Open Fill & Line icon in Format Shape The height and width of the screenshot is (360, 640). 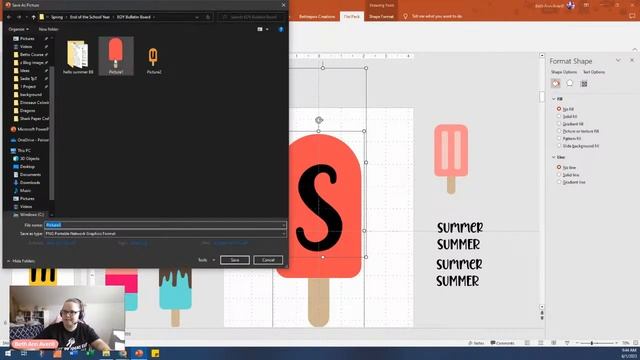556,84
